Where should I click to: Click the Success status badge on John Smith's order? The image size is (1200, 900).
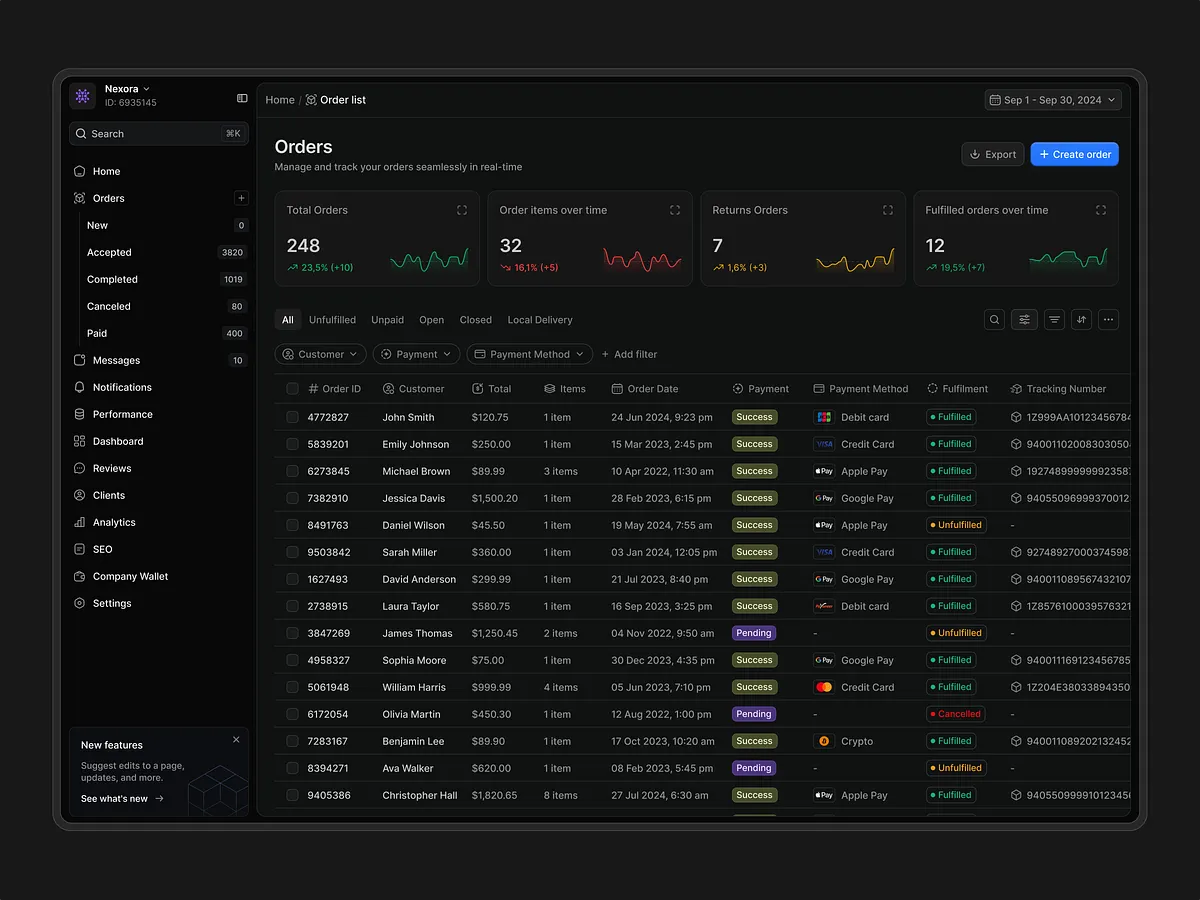pyautogui.click(x=754, y=417)
